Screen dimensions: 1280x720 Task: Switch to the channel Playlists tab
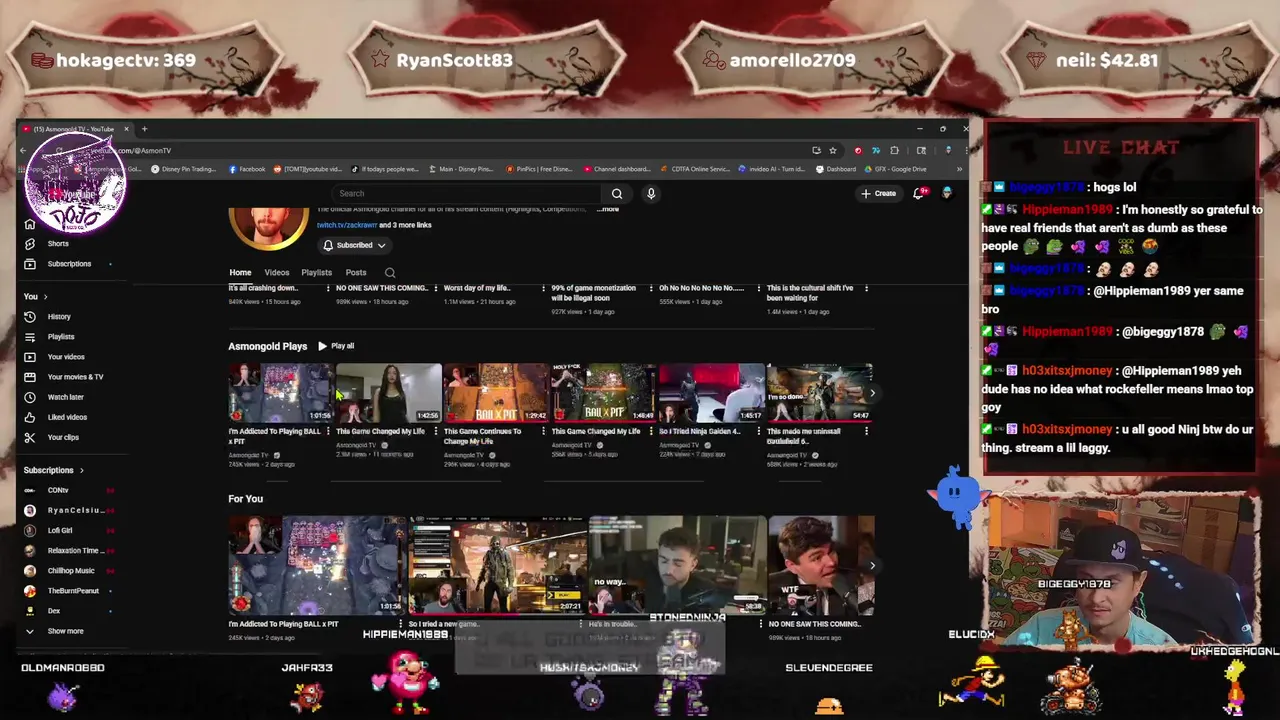316,273
